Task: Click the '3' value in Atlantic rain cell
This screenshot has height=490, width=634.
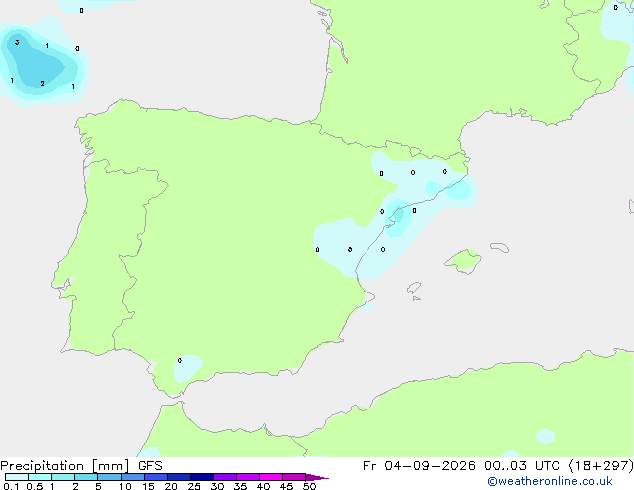Action: tap(17, 42)
